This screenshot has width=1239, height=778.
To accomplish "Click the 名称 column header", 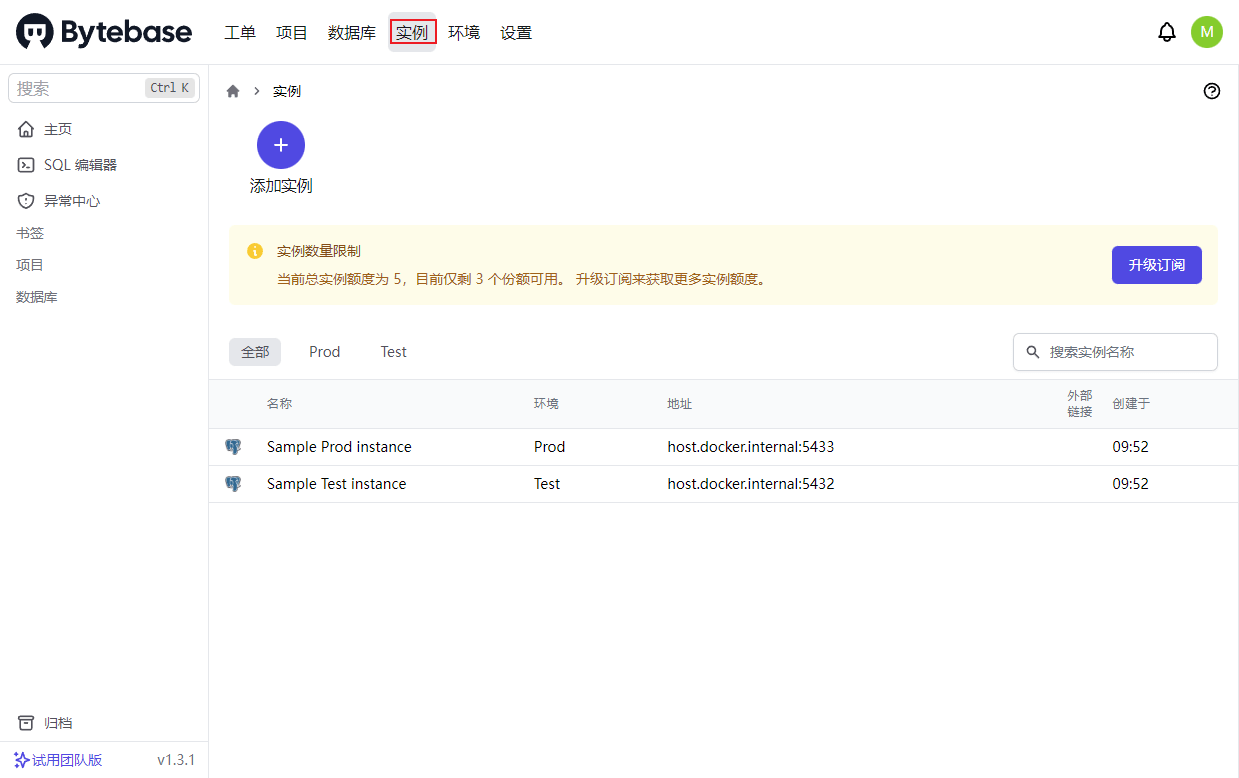I will 279,404.
